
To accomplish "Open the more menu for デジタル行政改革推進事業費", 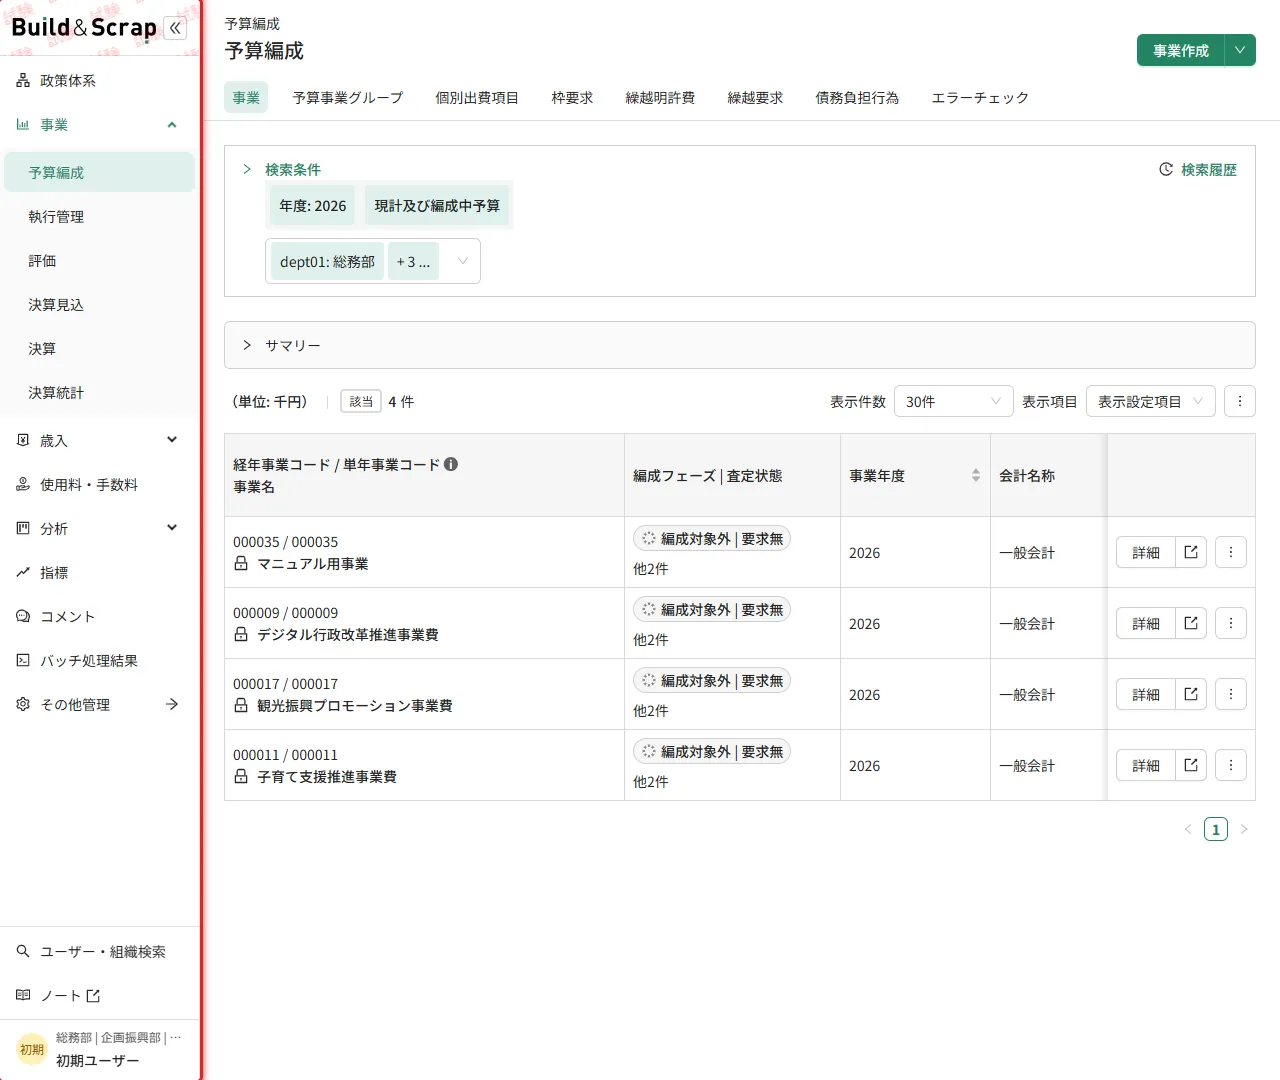I will [1231, 623].
